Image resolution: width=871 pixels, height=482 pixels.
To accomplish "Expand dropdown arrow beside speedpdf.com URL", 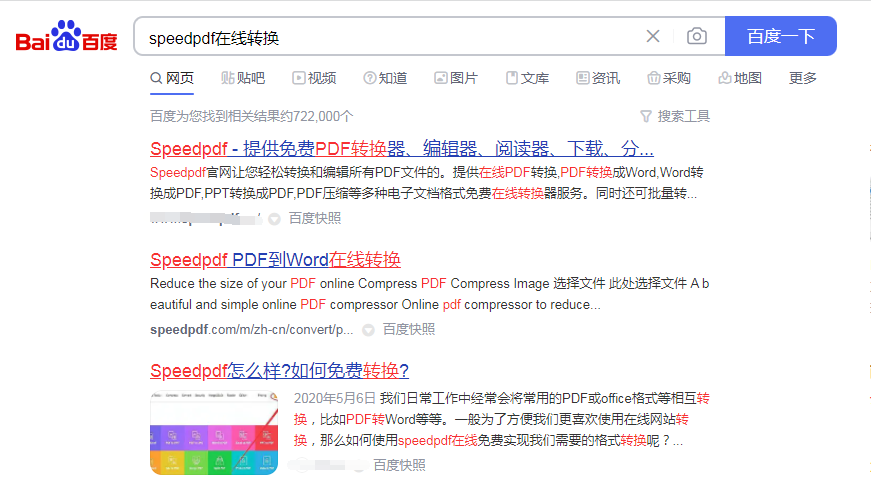I will (368, 330).
